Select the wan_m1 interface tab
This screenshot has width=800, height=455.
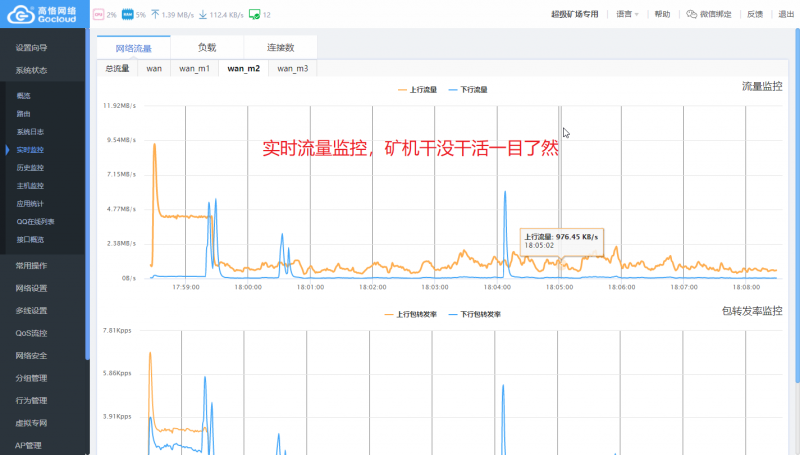coord(194,69)
